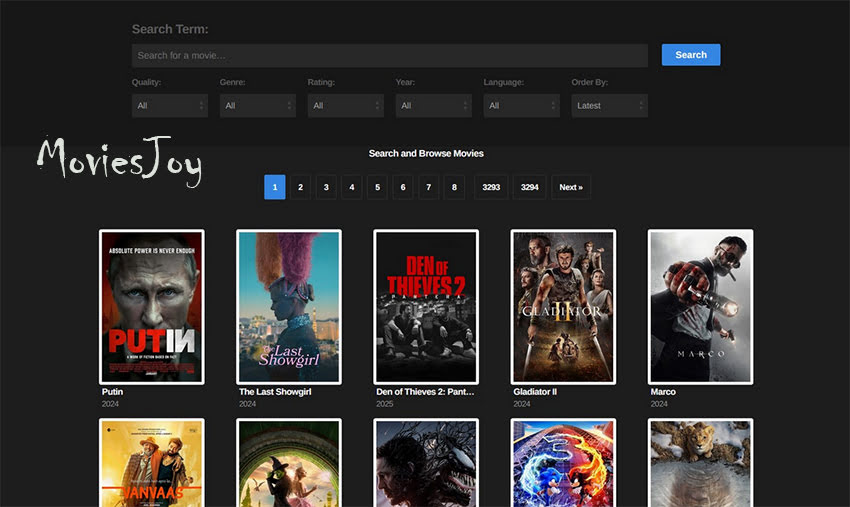Open the Language dropdown
850x507 pixels.
click(x=521, y=106)
